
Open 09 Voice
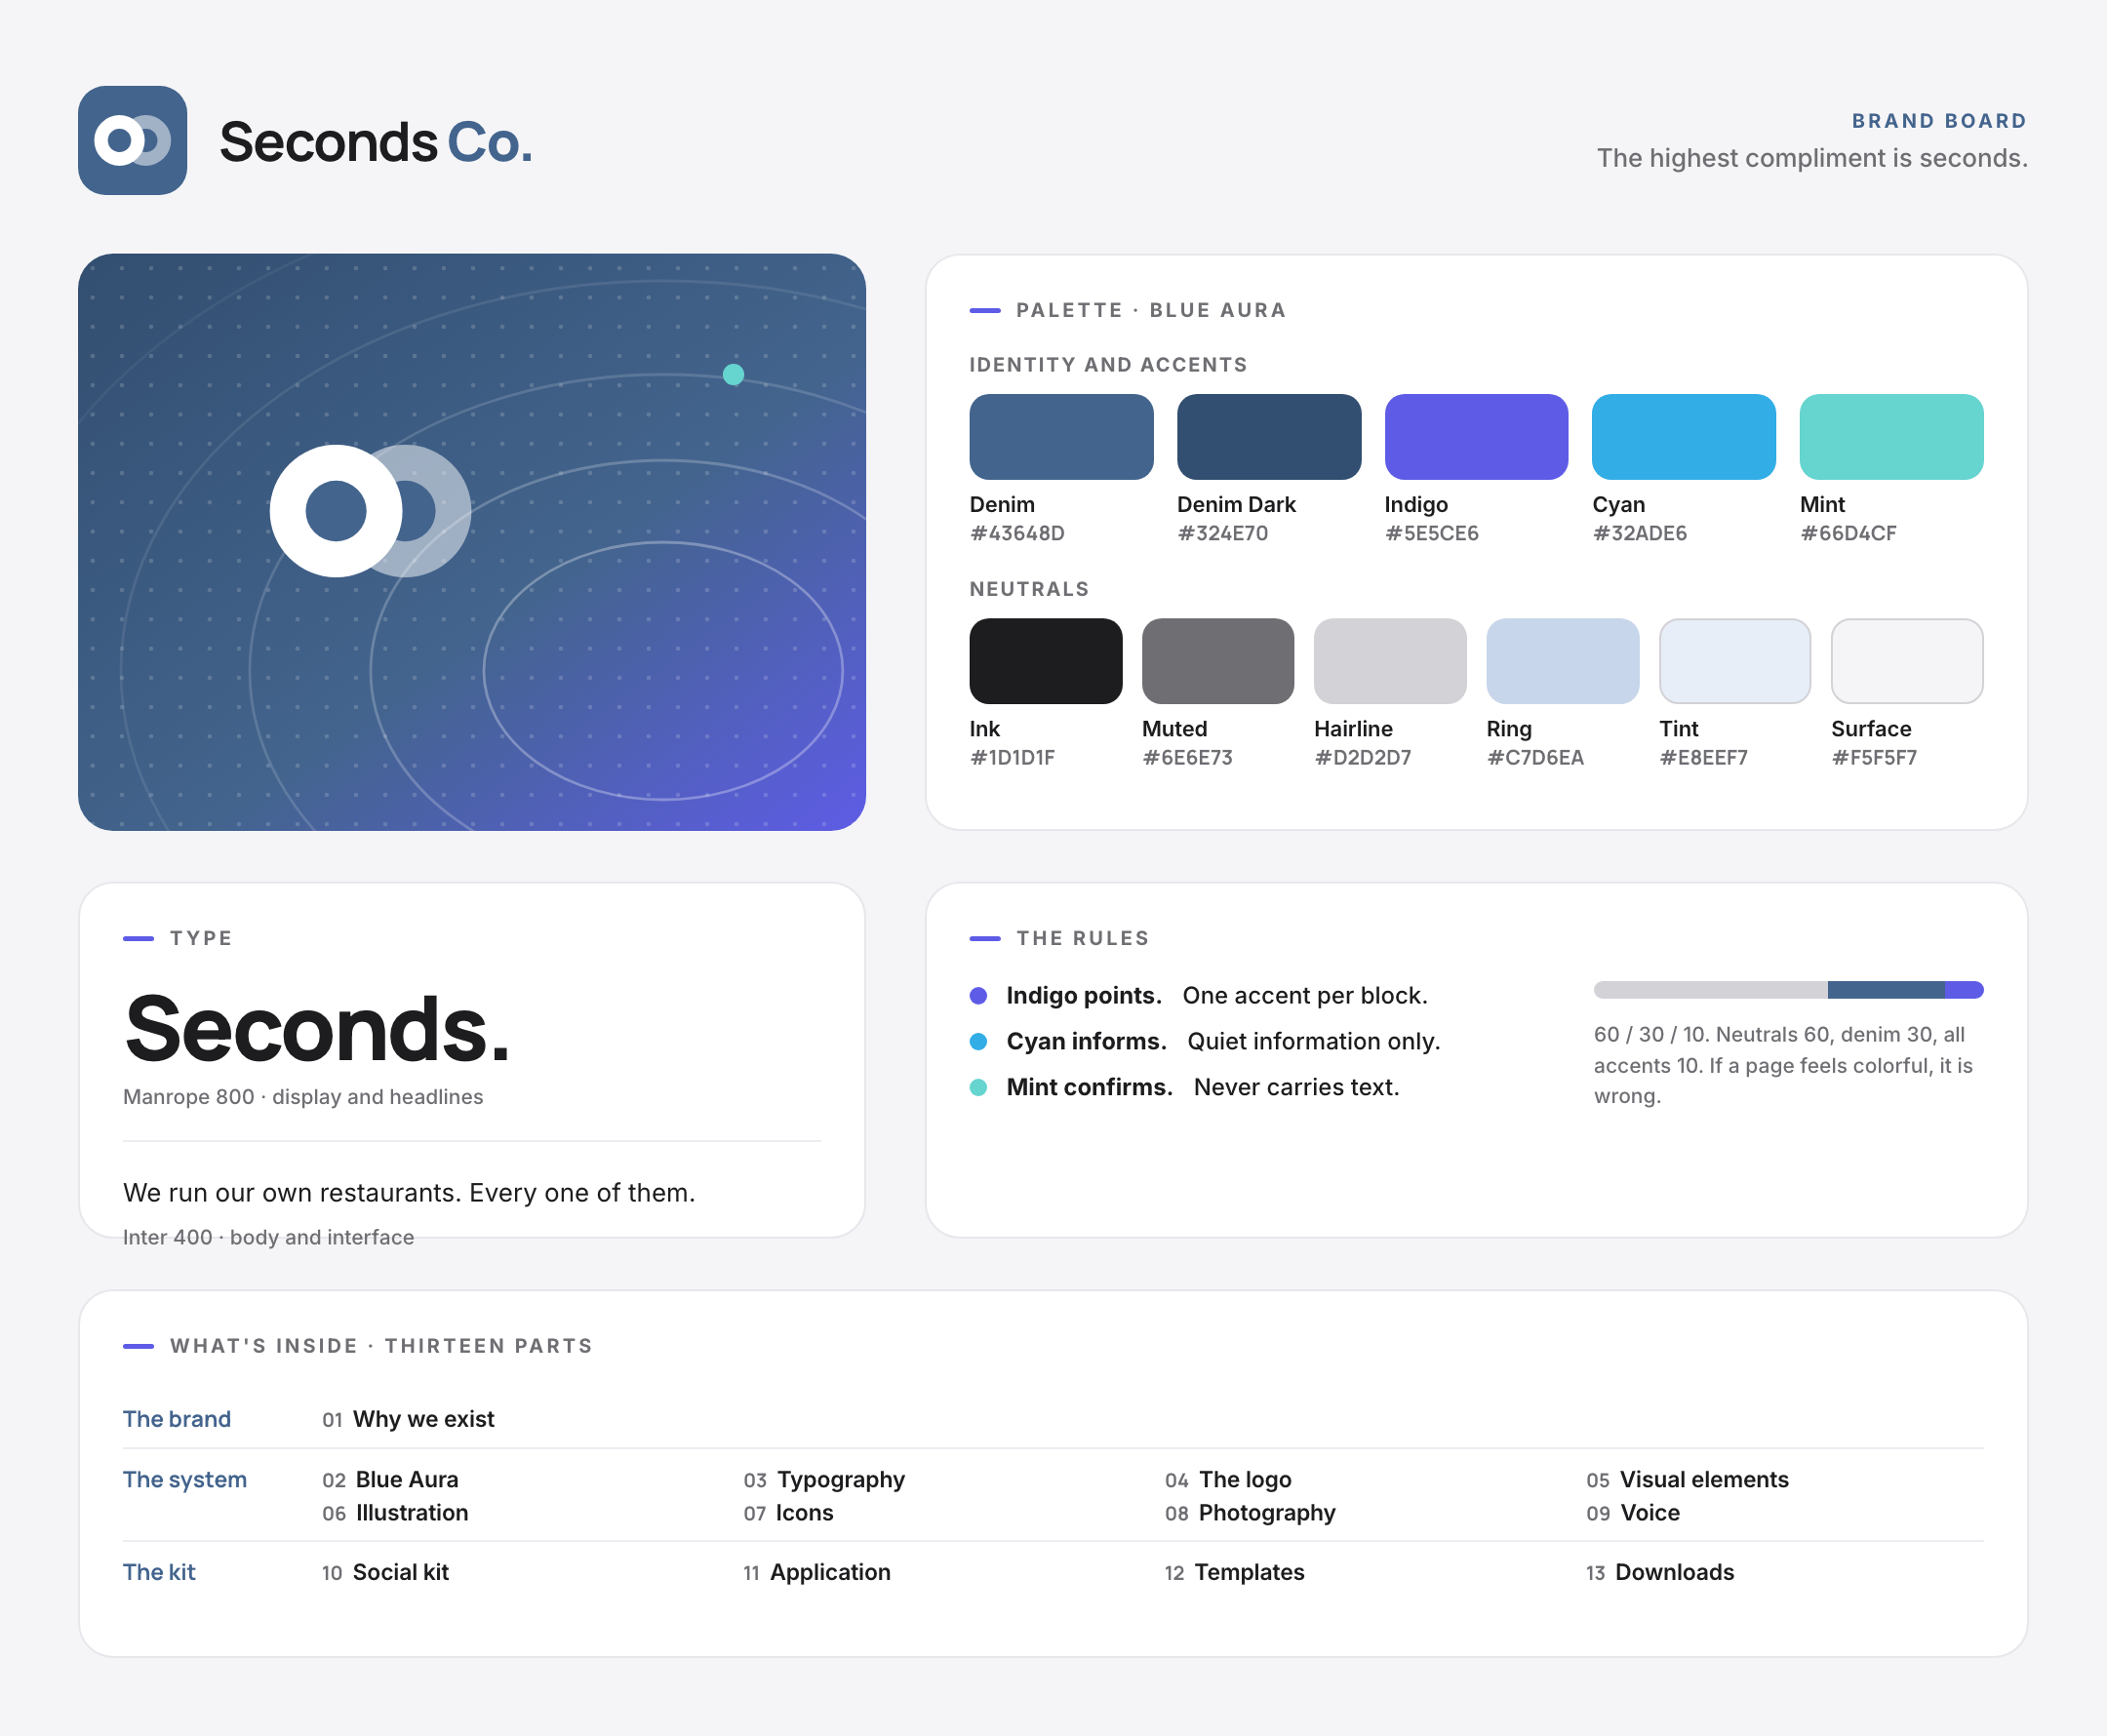click(1633, 1513)
